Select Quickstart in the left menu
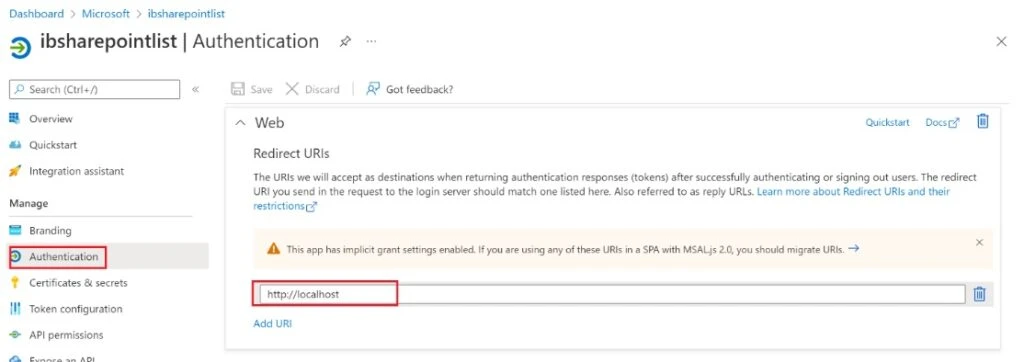Viewport: 1024px width, 362px height. pos(53,145)
